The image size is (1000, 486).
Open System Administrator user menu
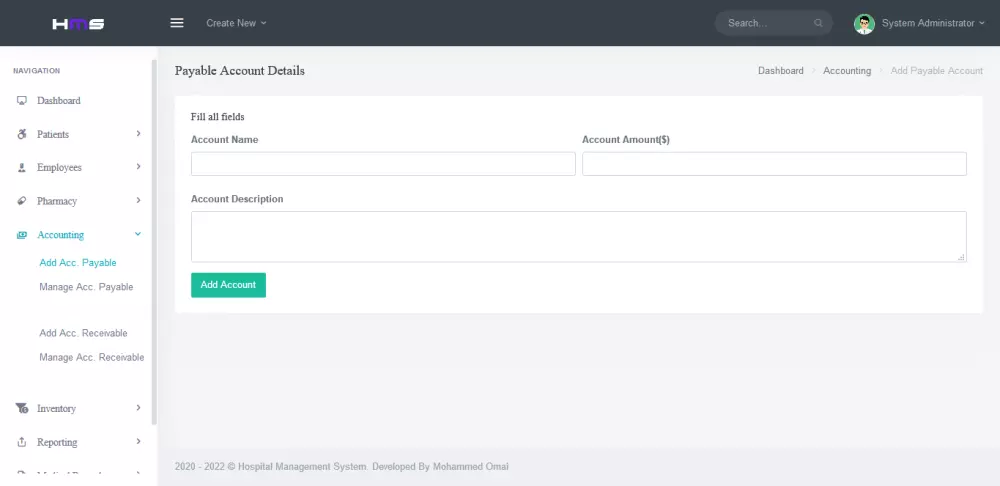coord(933,23)
